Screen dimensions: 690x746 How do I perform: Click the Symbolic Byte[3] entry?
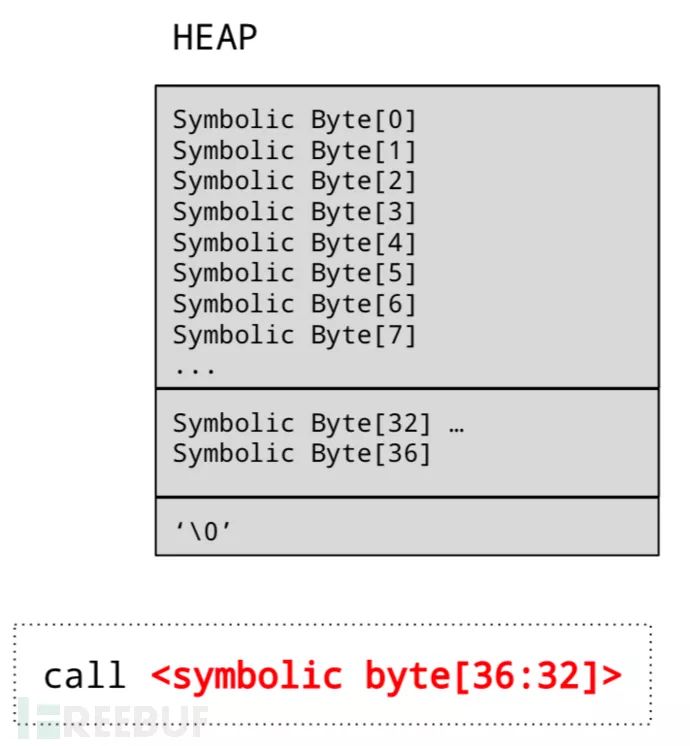[x=294, y=213]
